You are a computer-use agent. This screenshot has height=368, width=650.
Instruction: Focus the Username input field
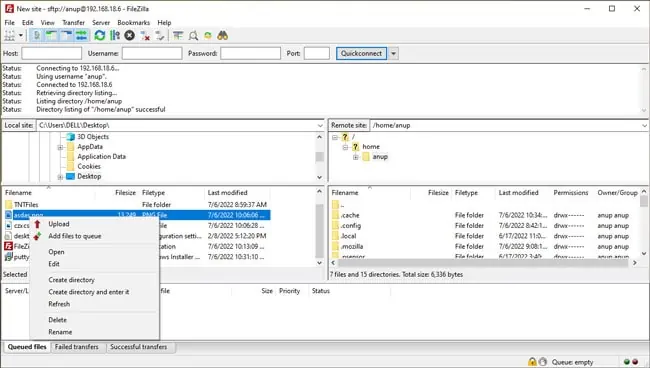click(152, 53)
